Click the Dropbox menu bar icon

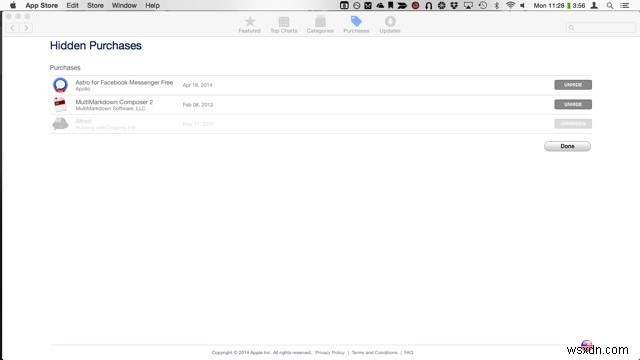454,5
